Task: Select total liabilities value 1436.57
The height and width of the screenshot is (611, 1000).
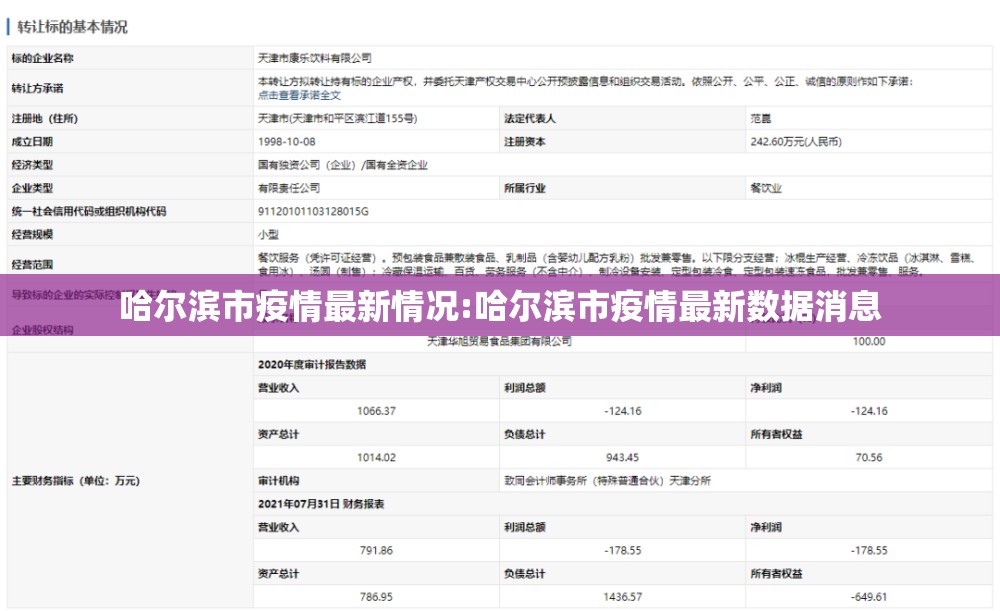Action: click(622, 596)
